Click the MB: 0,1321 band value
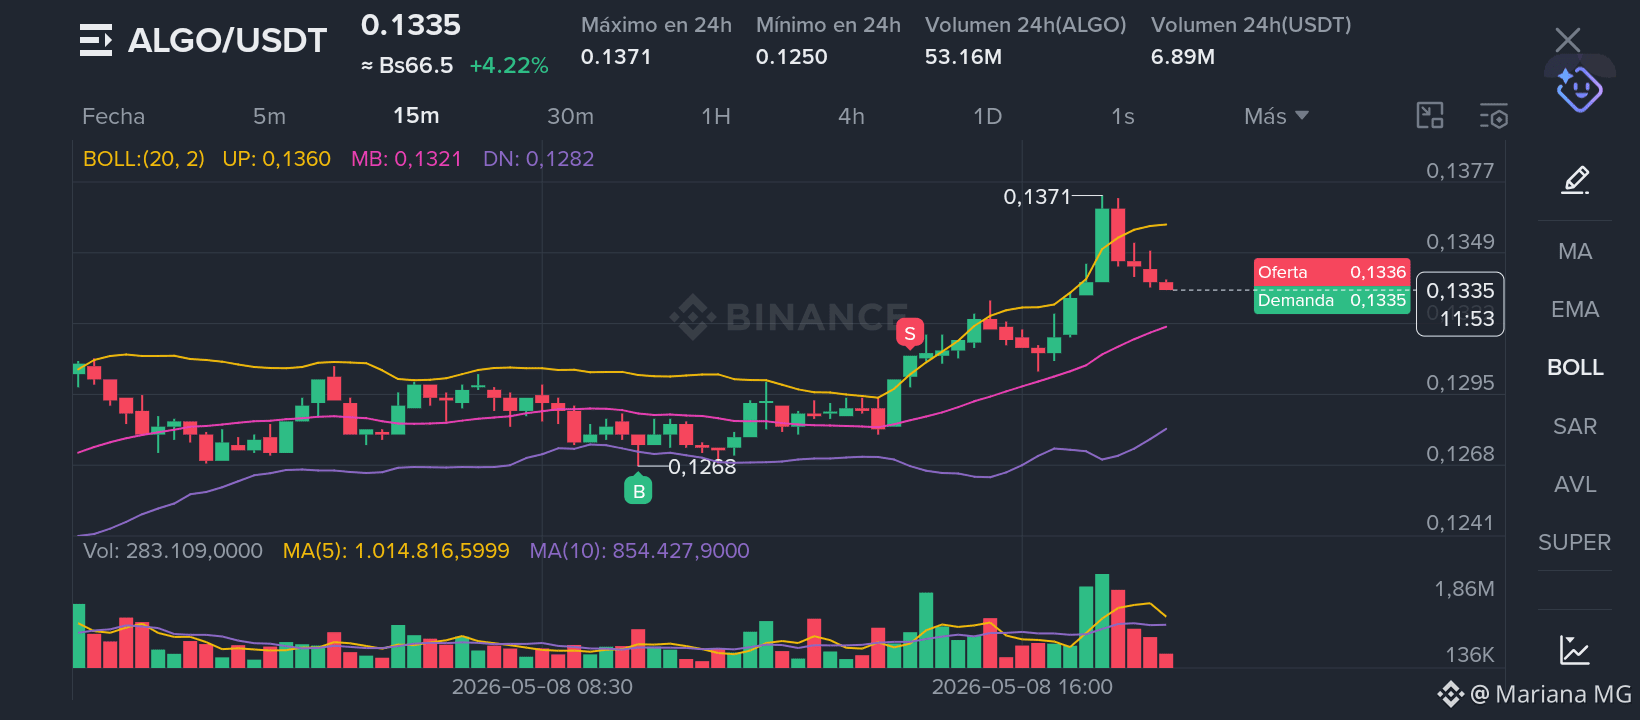Image resolution: width=1640 pixels, height=720 pixels. (x=406, y=159)
